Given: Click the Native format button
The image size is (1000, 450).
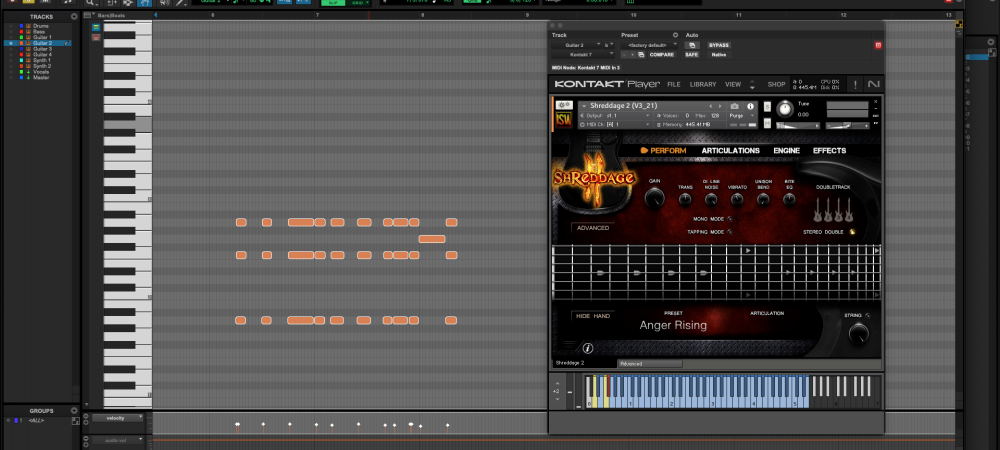Looking at the screenshot, I should click(719, 55).
